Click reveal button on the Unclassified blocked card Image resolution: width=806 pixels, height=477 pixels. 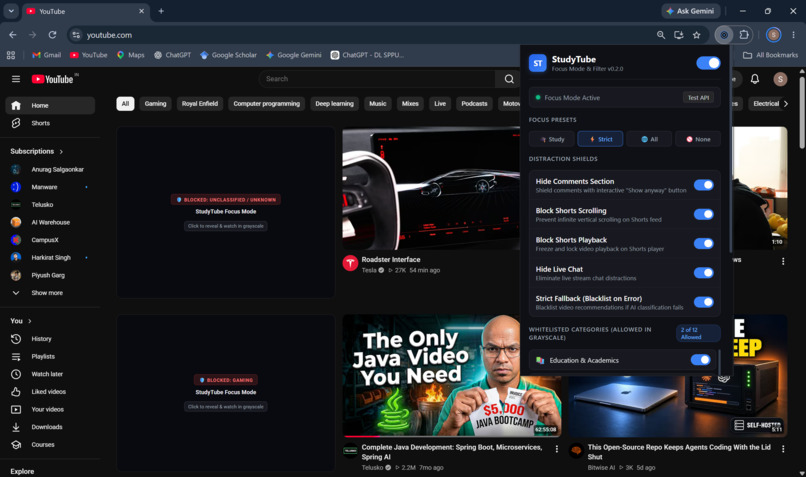click(226, 226)
